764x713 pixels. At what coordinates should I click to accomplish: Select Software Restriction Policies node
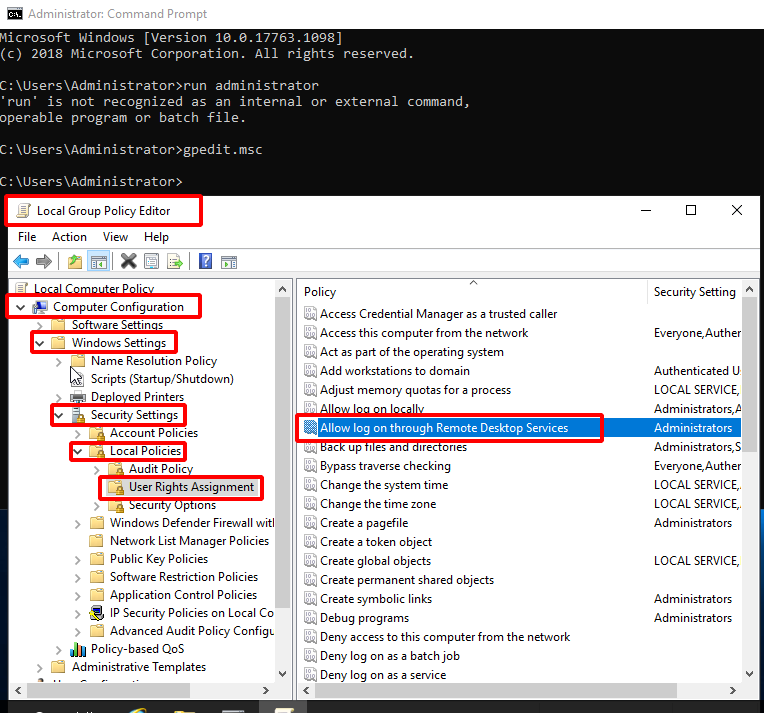pos(184,577)
